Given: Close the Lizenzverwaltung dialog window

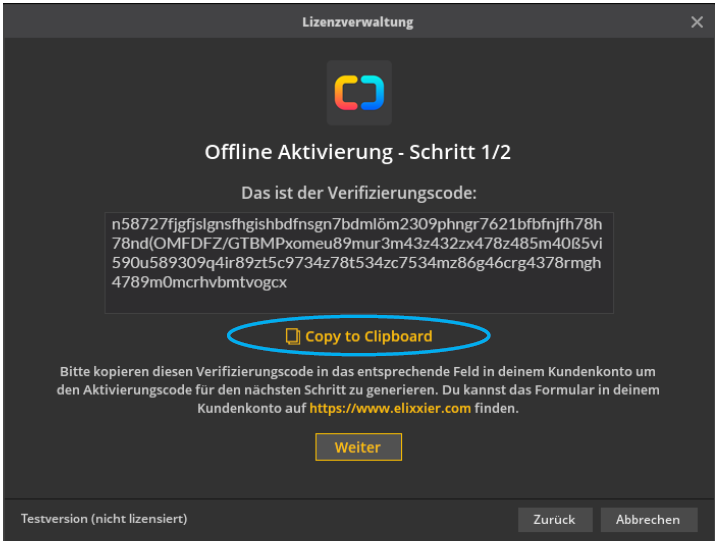Looking at the screenshot, I should point(697,22).
